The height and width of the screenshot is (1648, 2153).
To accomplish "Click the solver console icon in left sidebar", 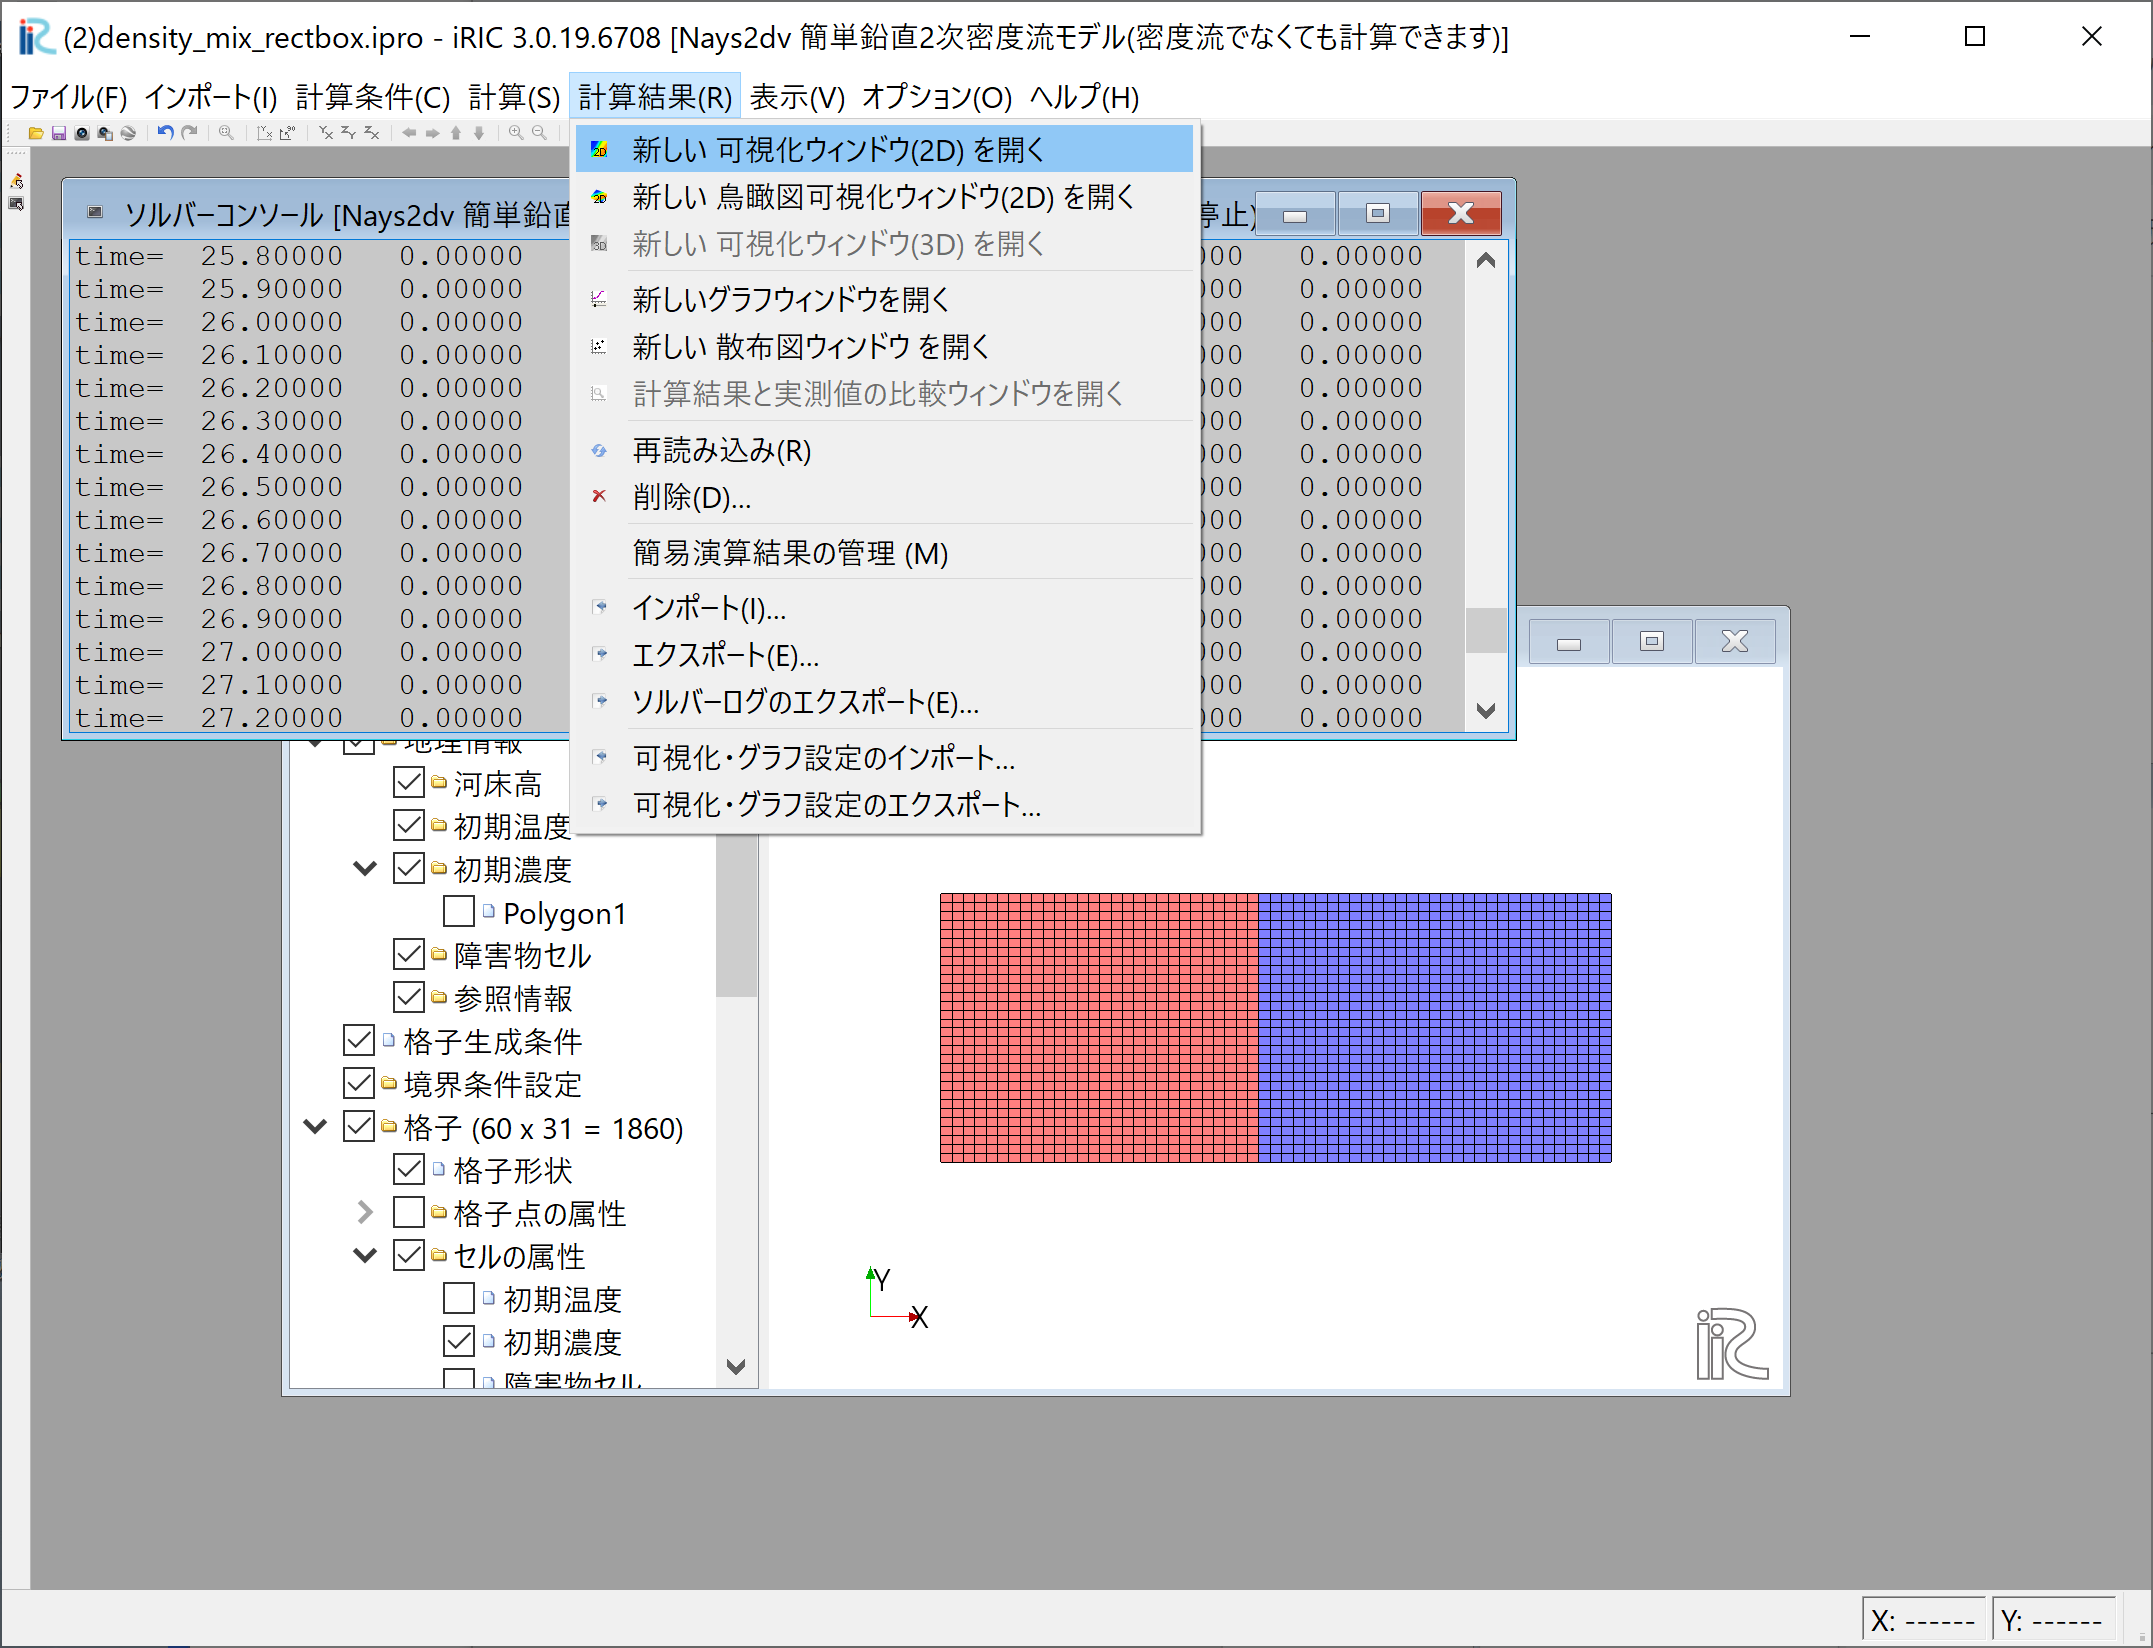I will click(x=17, y=204).
